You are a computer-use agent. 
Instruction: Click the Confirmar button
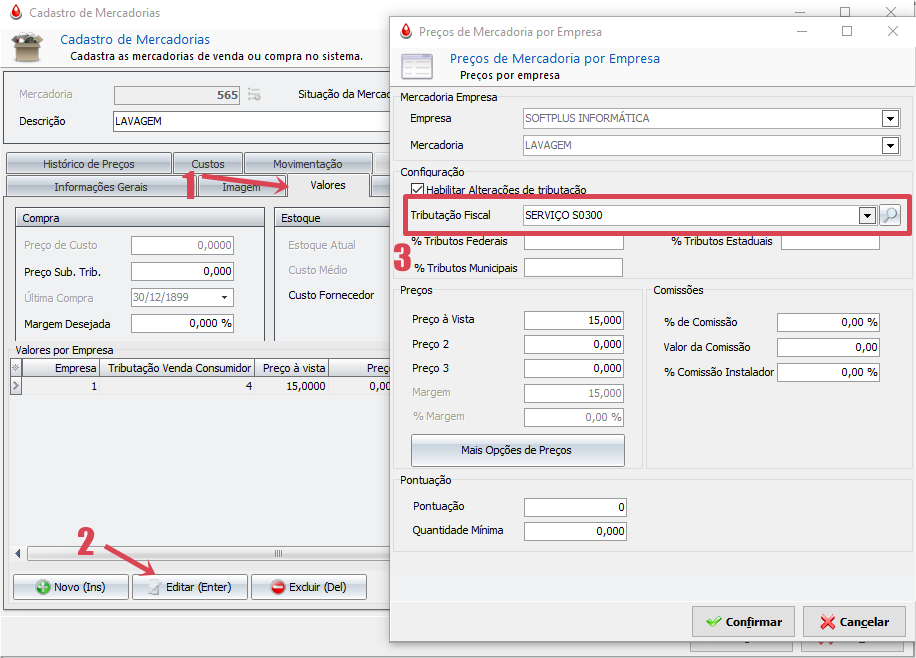(743, 622)
